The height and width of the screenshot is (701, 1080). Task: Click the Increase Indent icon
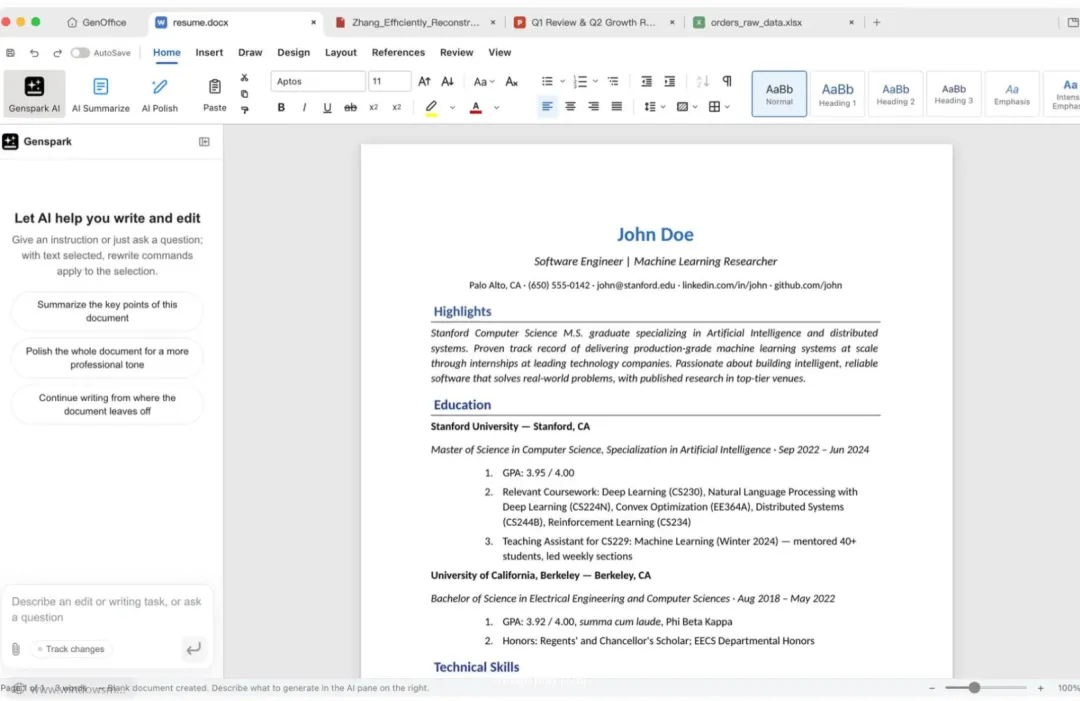669,81
